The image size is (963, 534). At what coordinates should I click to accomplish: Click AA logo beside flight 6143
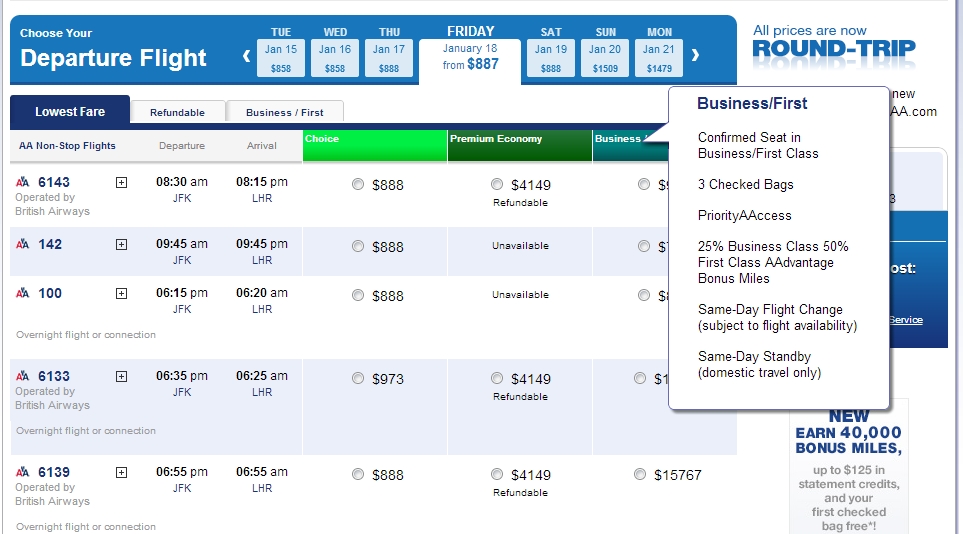[x=23, y=182]
